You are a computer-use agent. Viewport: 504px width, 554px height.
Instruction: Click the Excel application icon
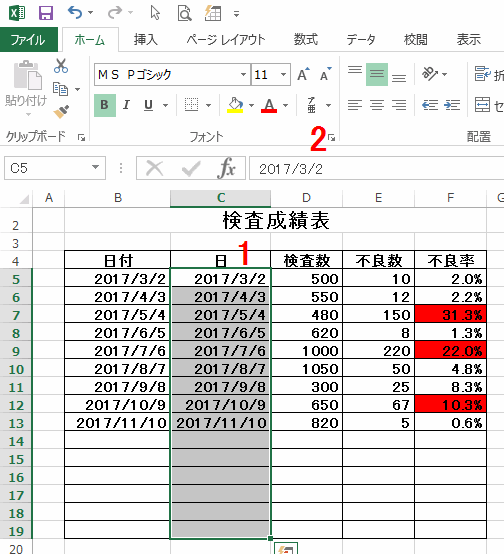click(x=17, y=13)
